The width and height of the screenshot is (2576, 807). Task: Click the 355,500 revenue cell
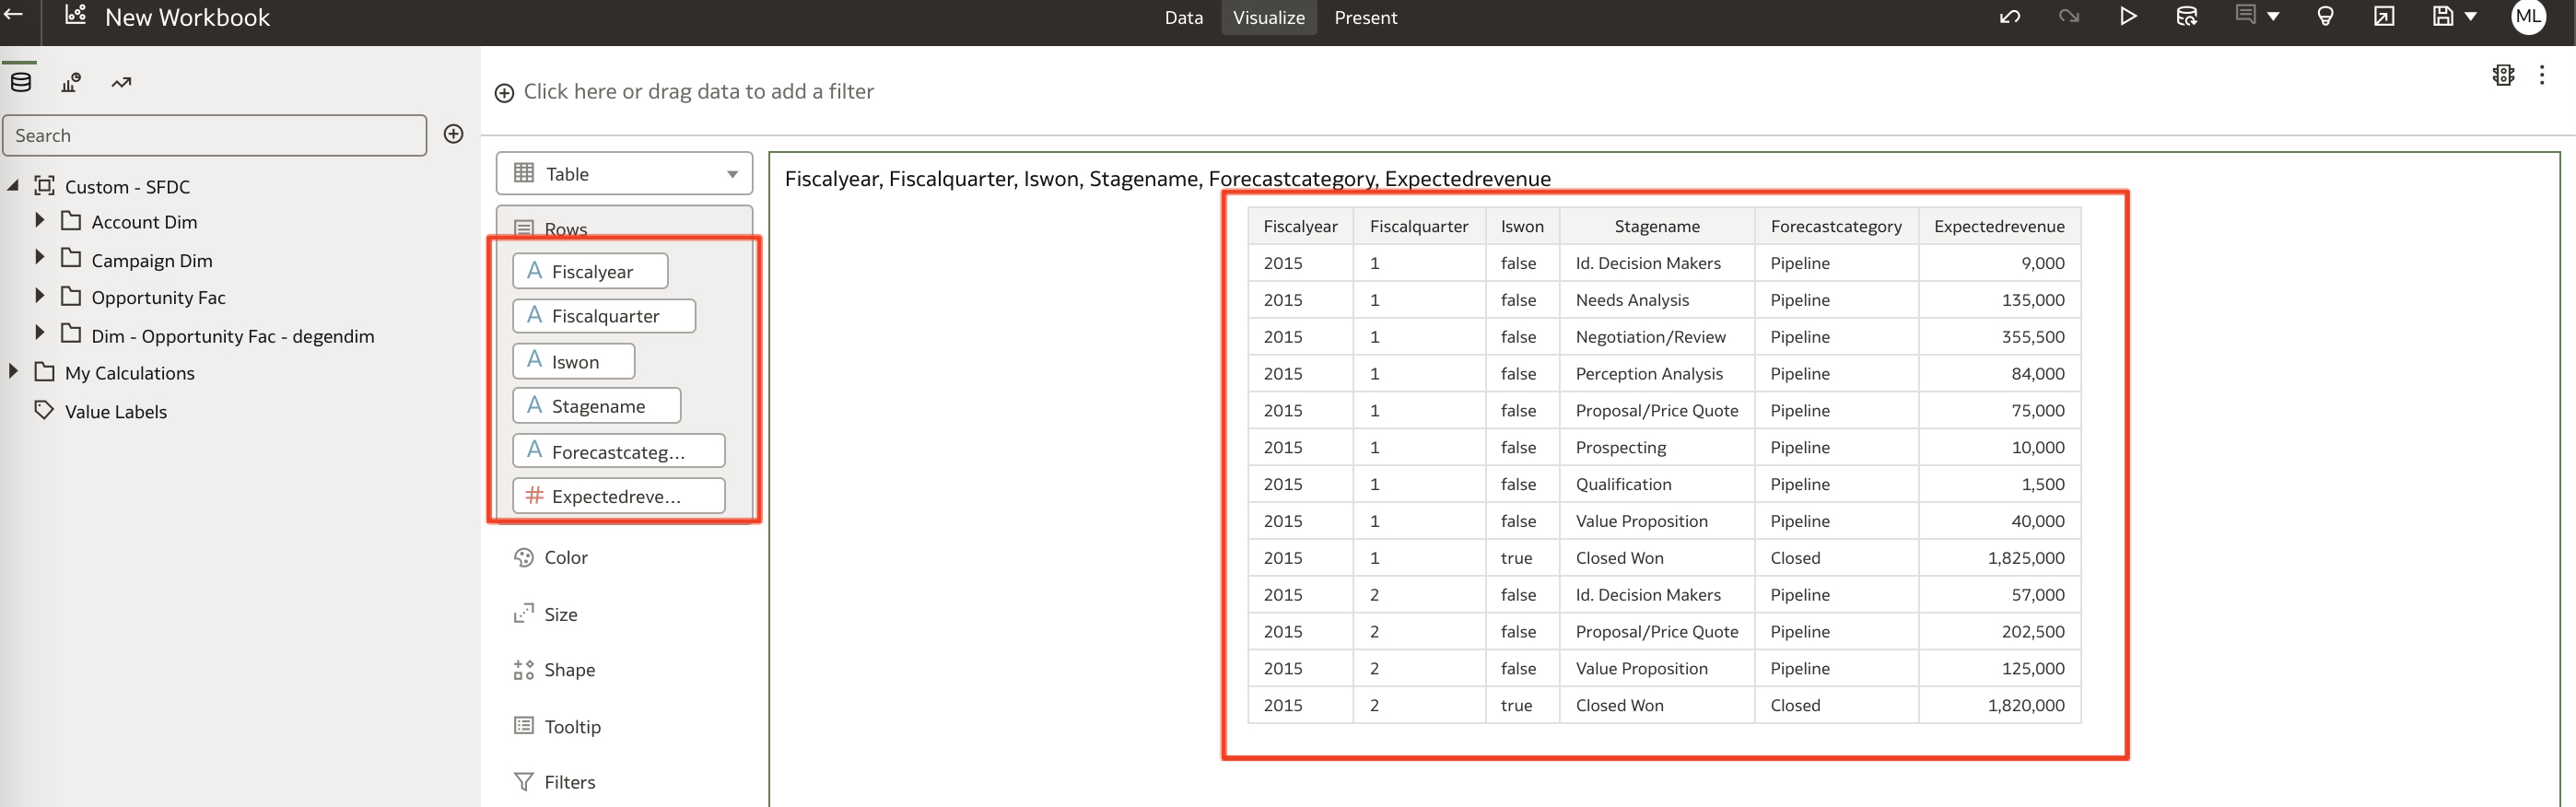coord(1999,337)
